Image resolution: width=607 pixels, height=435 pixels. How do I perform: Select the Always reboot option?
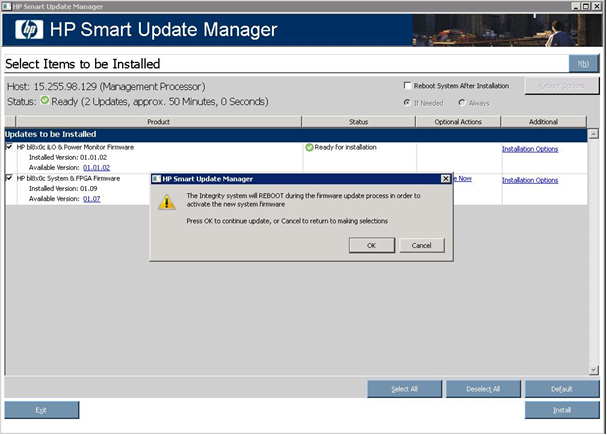[462, 102]
